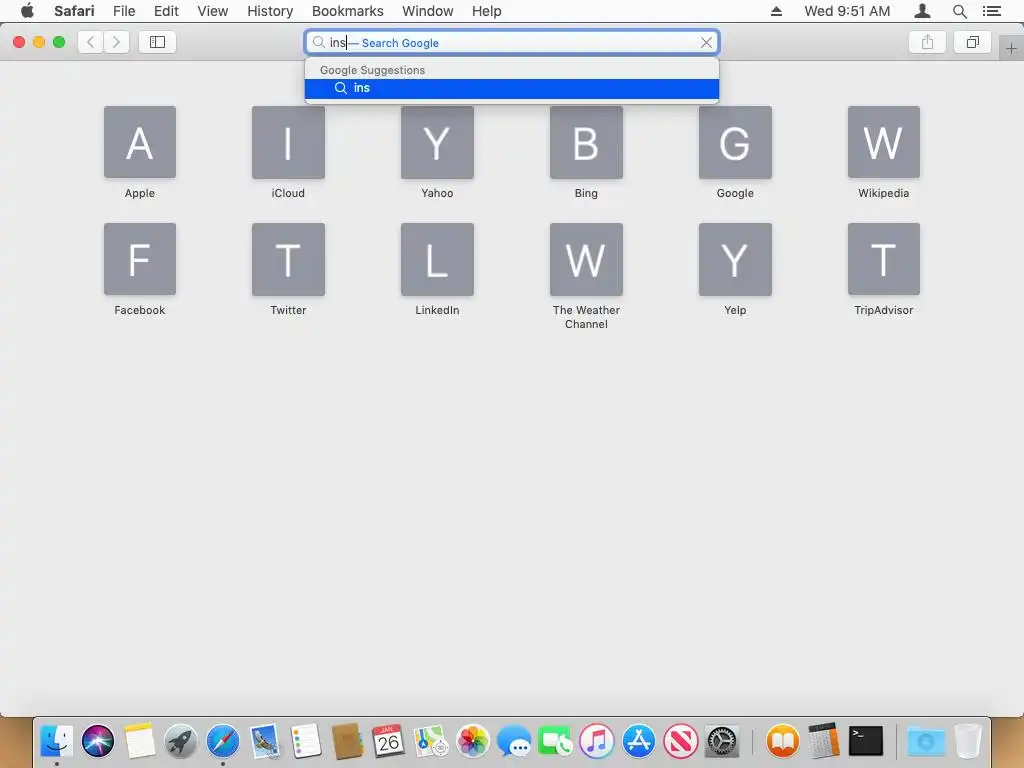Screen dimensions: 1024x768
Task: Open the TripAdvisor favorite tile
Action: point(884,259)
